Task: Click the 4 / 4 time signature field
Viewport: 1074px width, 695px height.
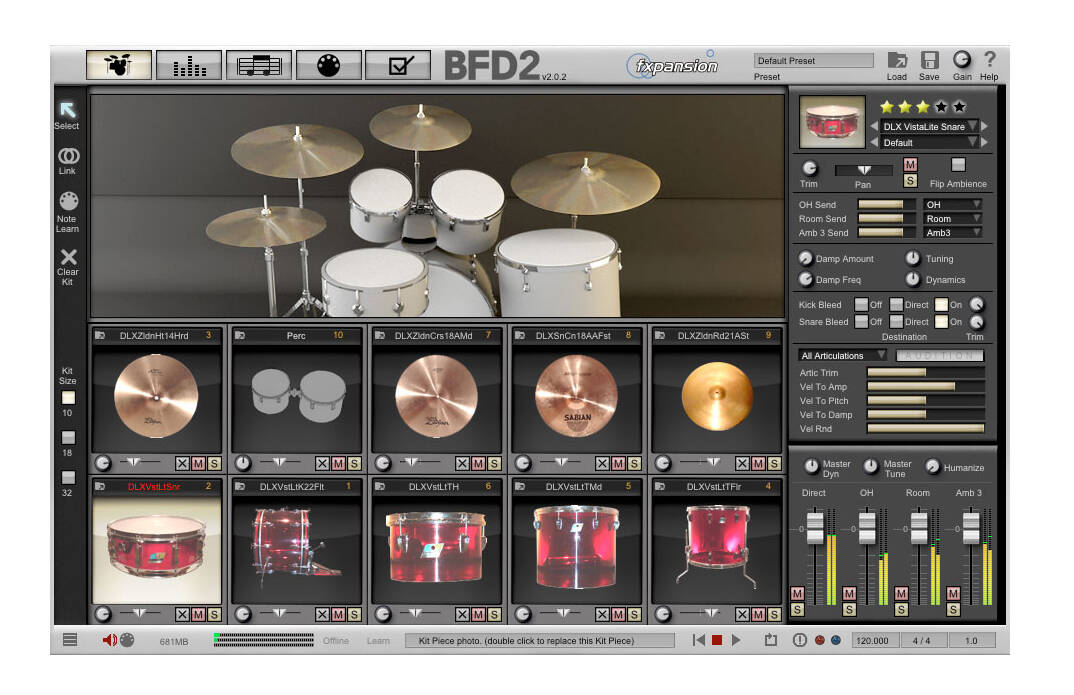Action: (922, 641)
